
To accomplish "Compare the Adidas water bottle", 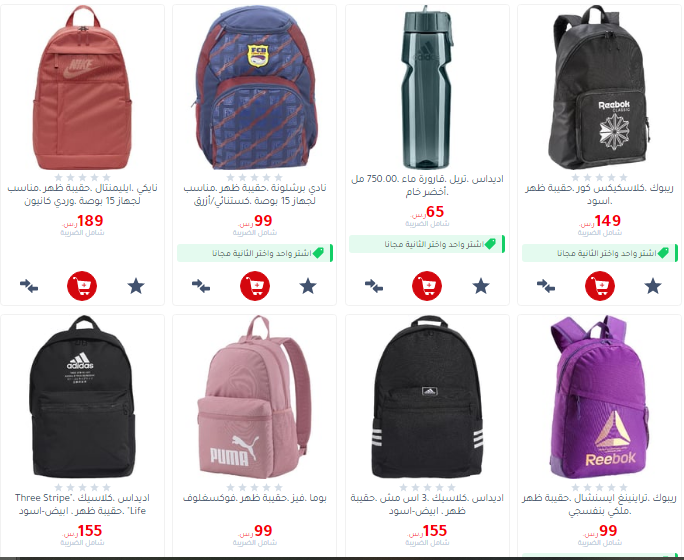I will [374, 286].
